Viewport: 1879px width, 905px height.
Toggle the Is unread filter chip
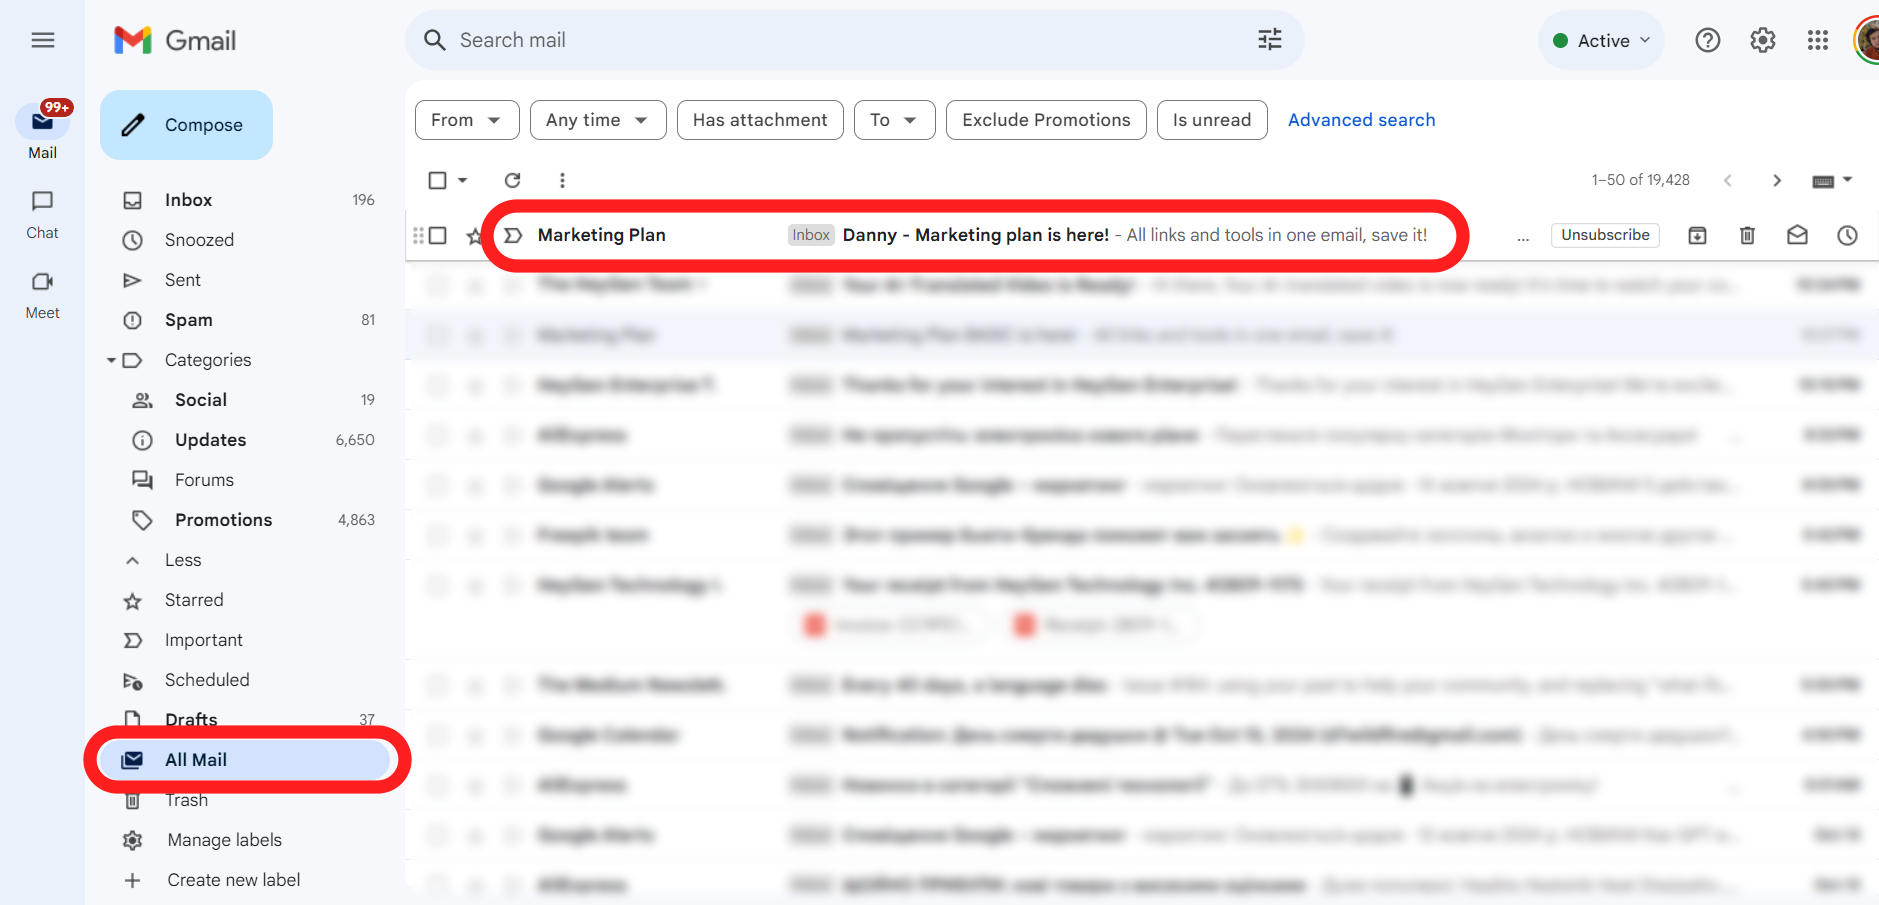tap(1211, 120)
